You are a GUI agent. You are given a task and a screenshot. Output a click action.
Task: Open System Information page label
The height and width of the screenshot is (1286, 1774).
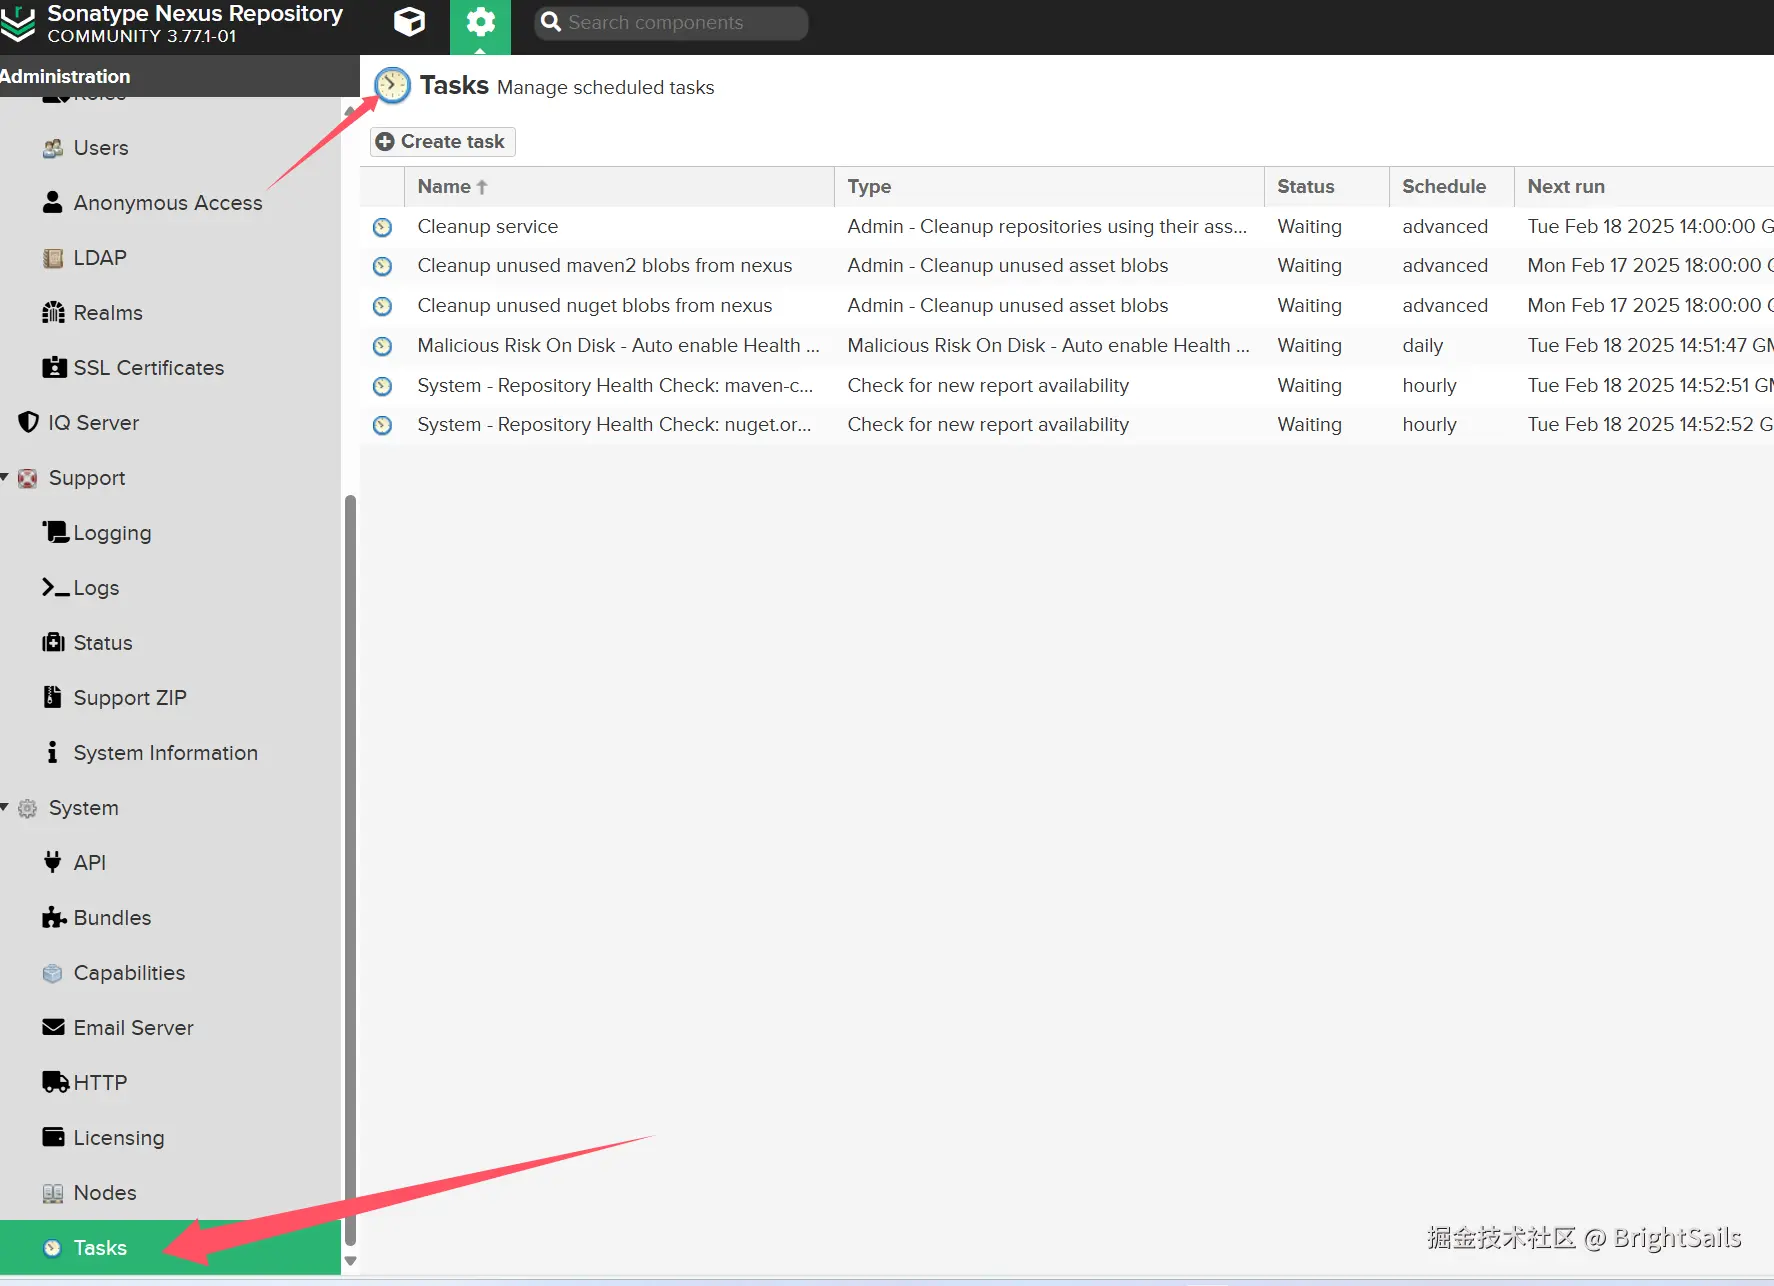166,753
